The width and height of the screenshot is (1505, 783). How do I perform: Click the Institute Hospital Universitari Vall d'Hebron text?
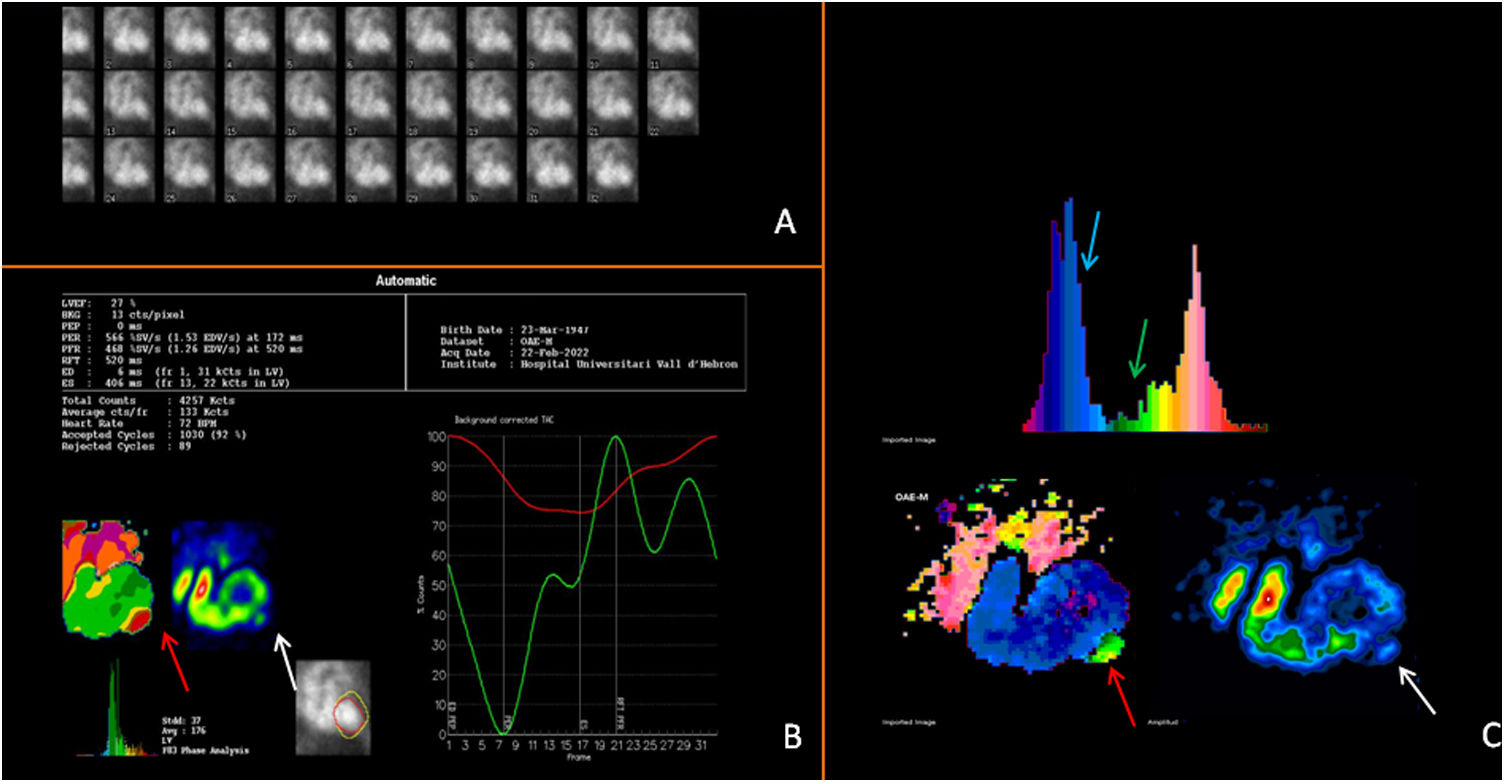(589, 365)
